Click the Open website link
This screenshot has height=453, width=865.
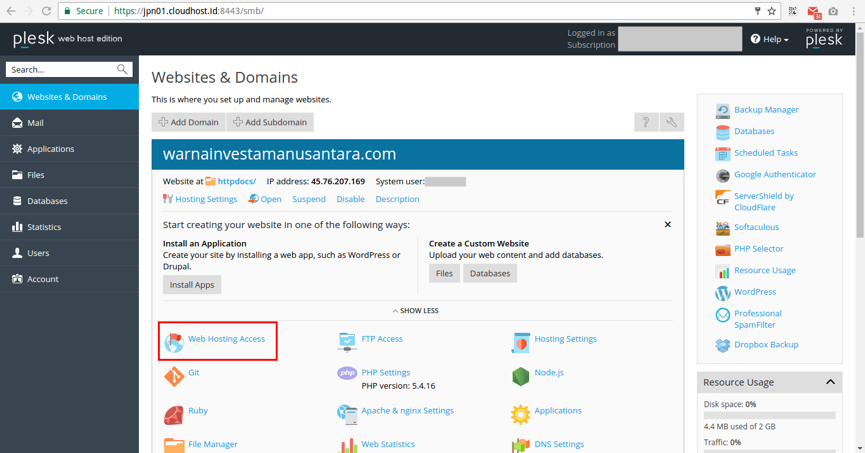(x=271, y=199)
